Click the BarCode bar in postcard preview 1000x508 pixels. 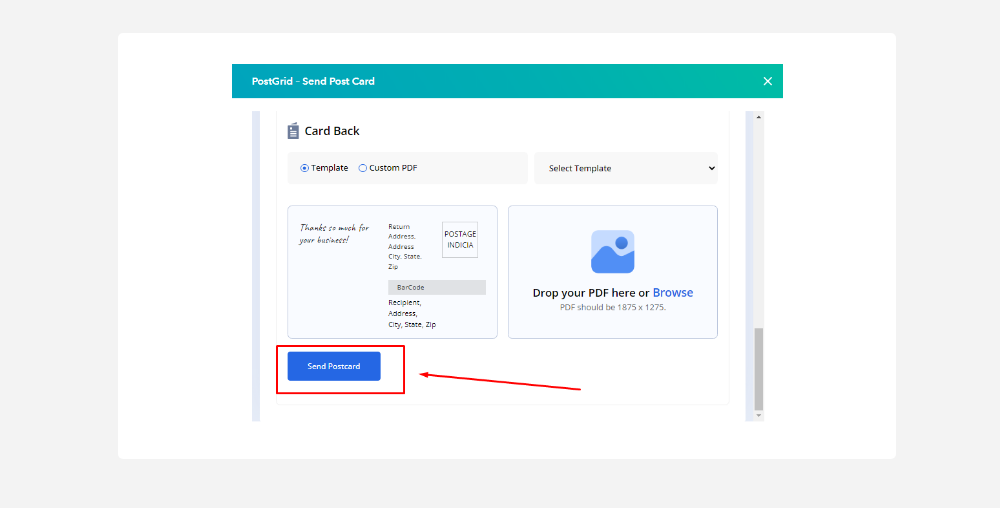pos(436,287)
